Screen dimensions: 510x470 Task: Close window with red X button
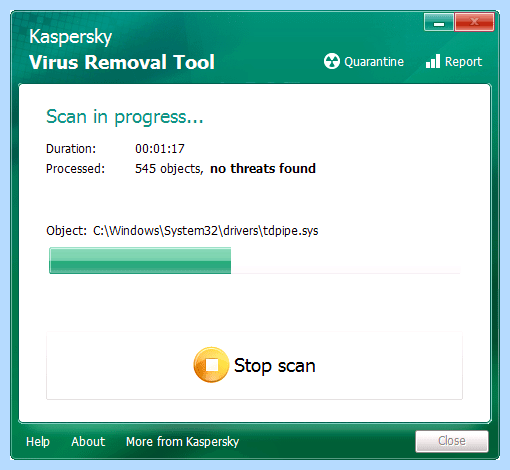[474, 22]
